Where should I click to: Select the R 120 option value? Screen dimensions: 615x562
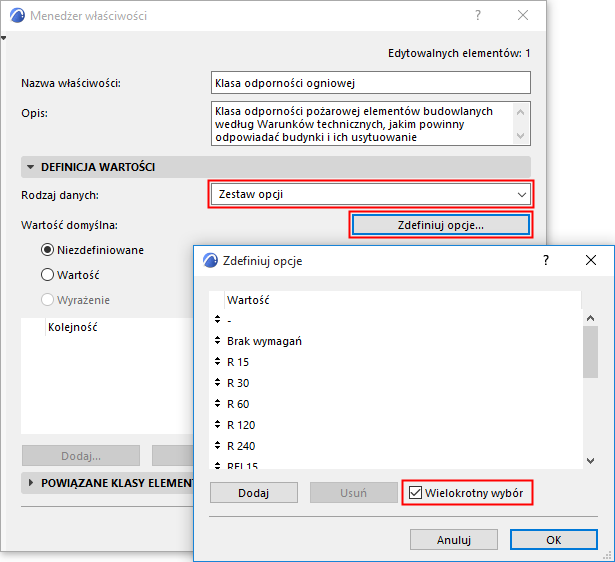(241, 425)
